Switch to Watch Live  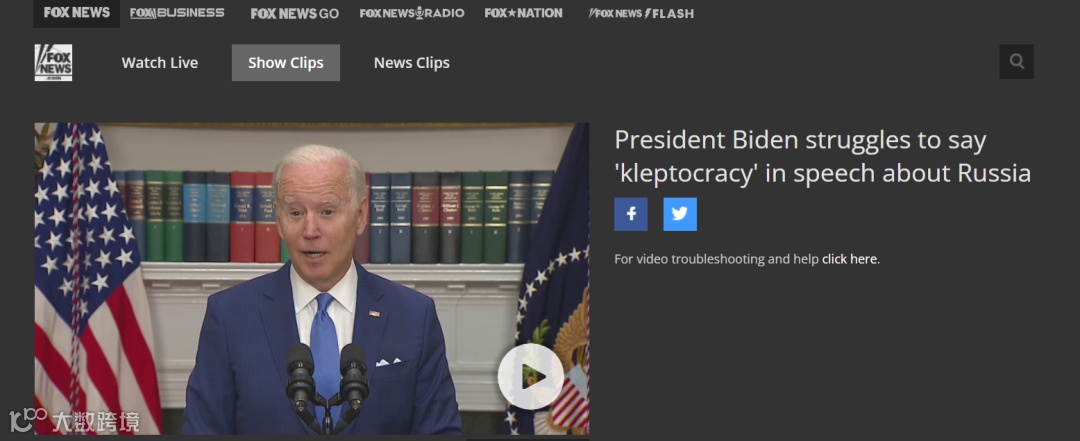click(160, 63)
